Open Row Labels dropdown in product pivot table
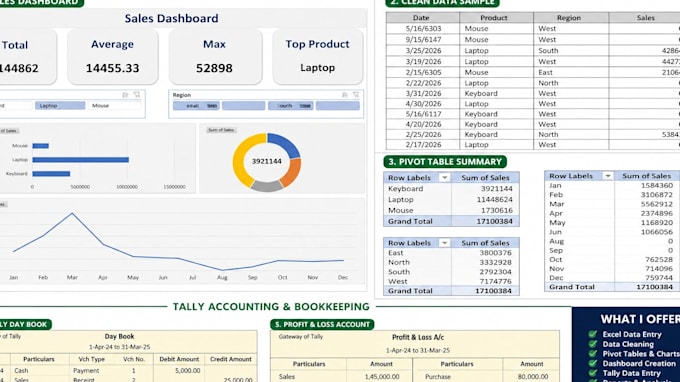 pos(444,177)
